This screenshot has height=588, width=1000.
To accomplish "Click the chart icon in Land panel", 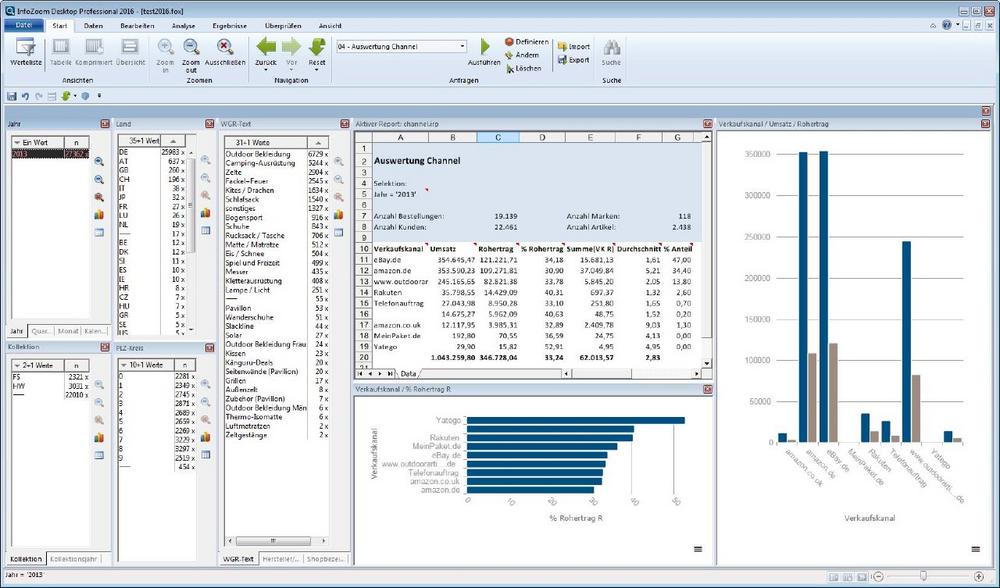I will tap(205, 213).
